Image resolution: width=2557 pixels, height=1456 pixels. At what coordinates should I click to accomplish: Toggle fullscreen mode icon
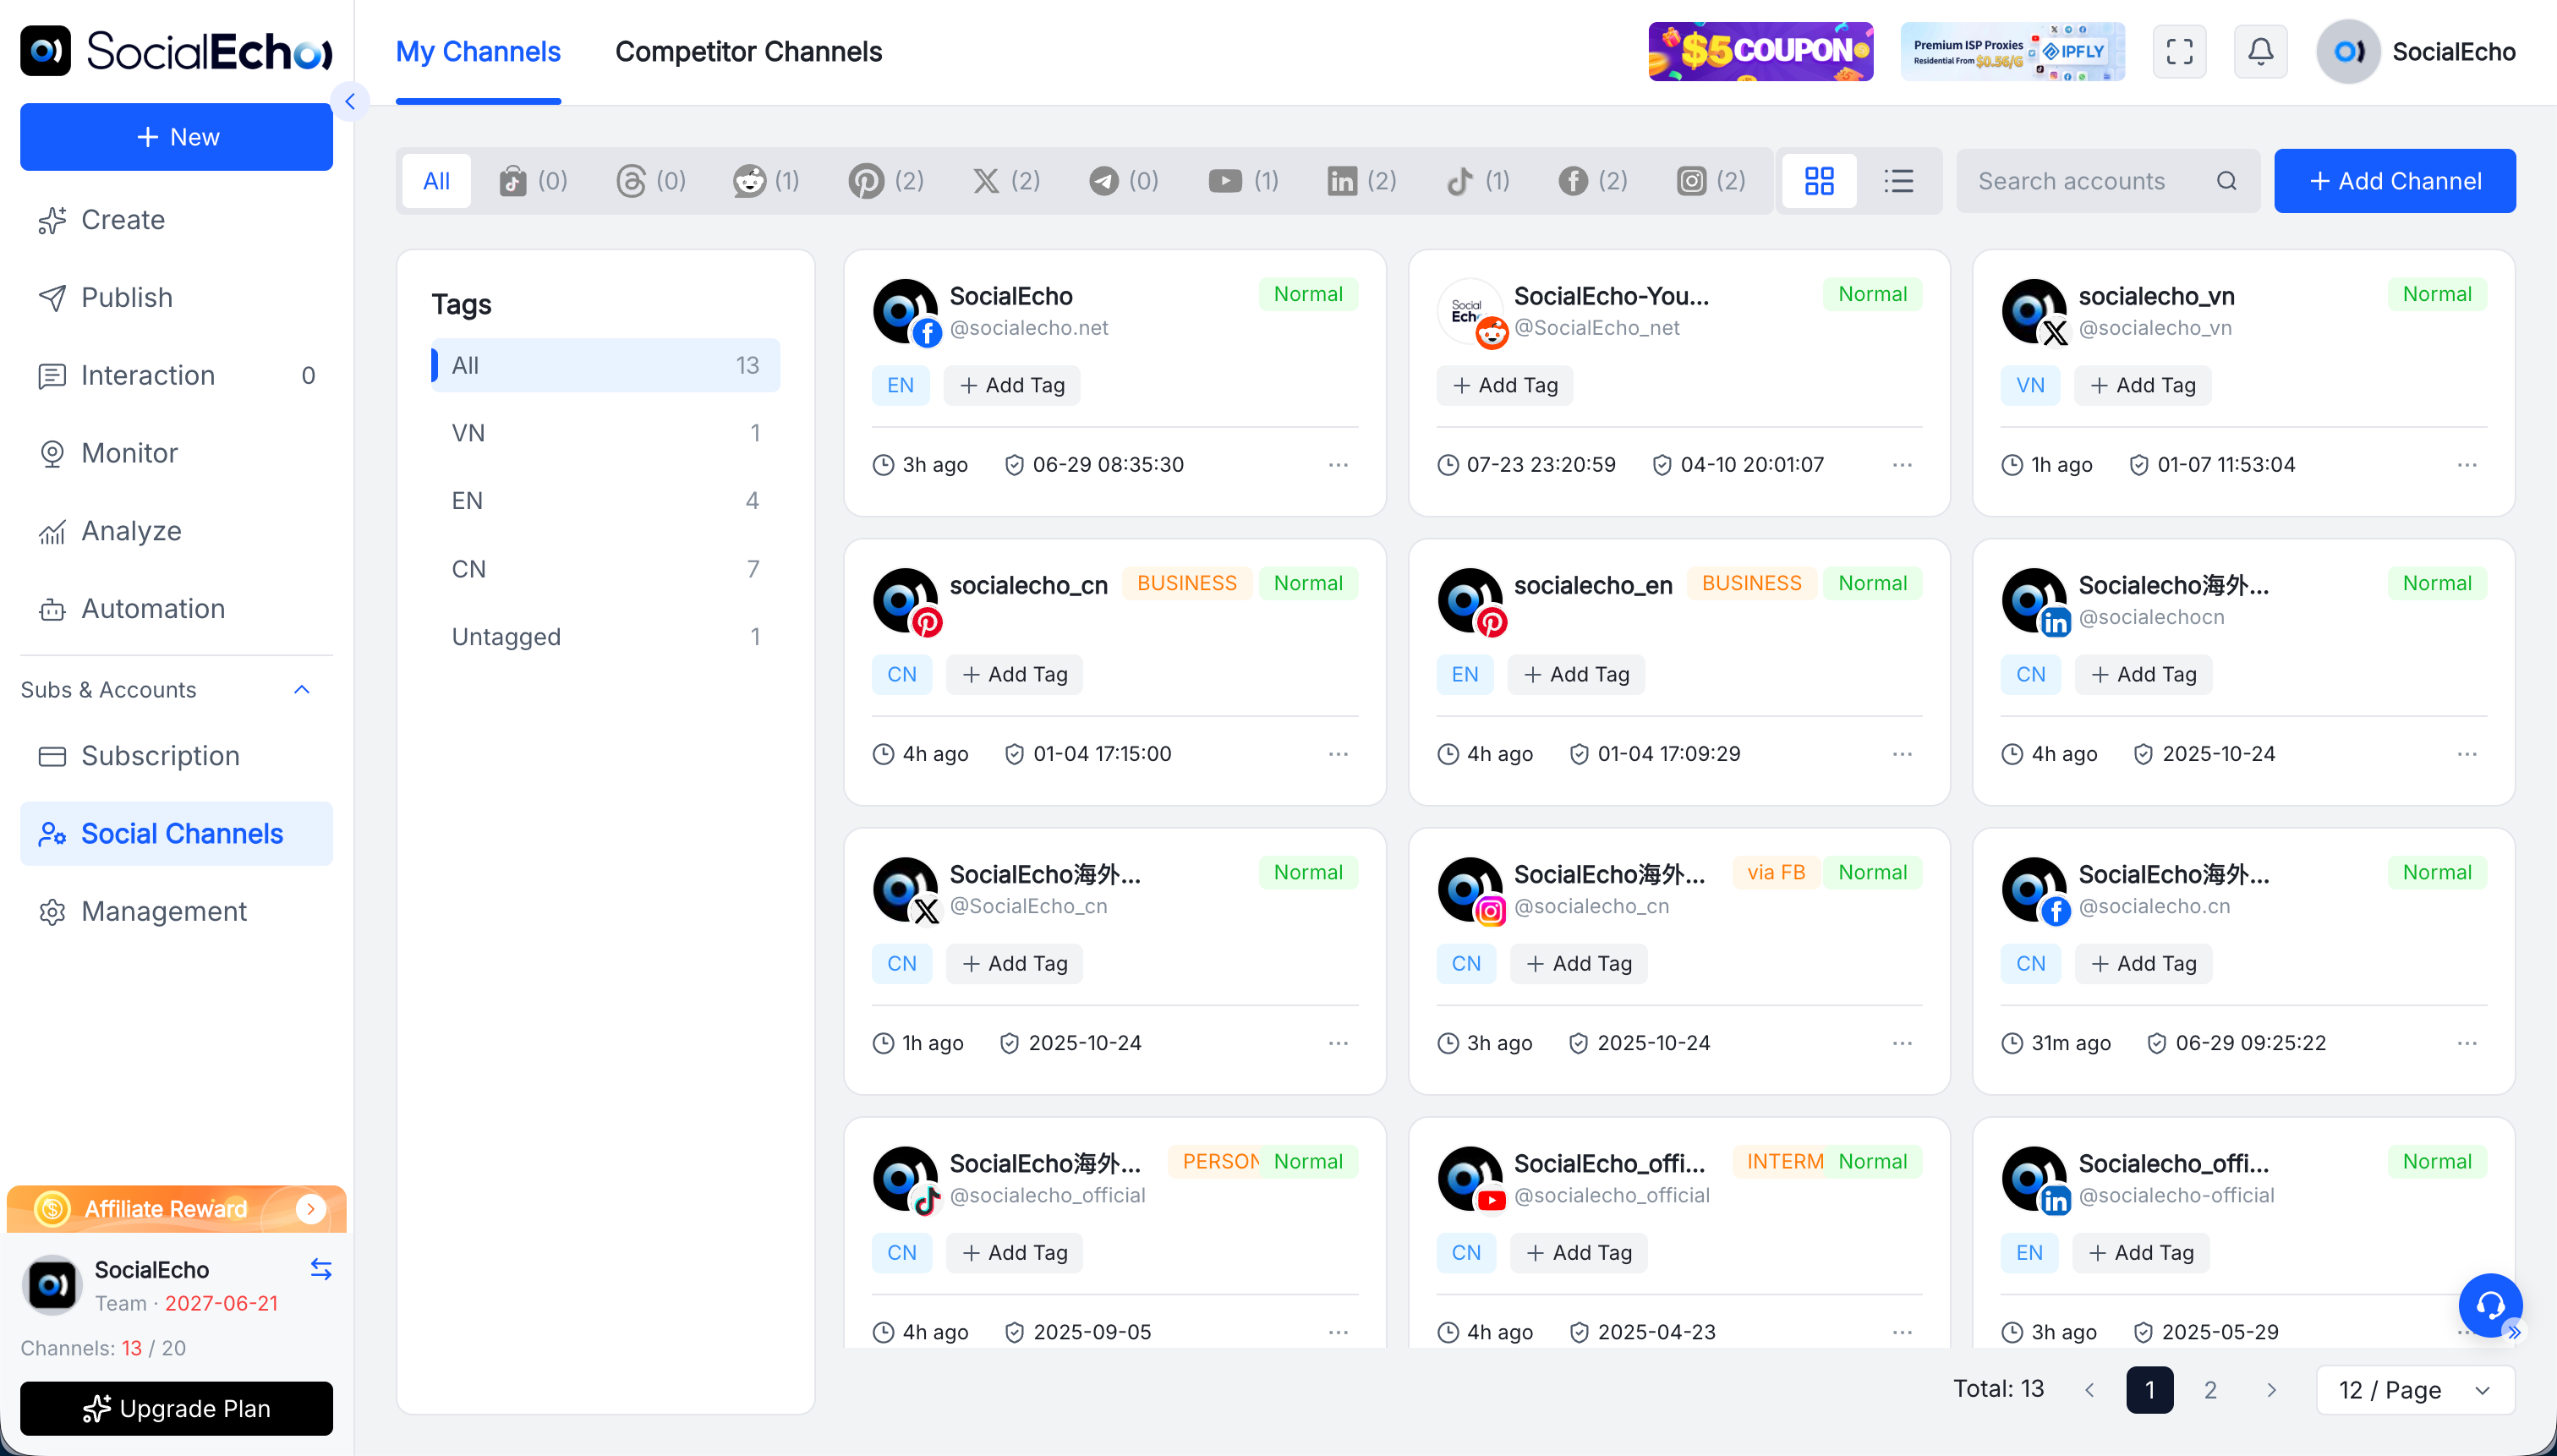2179,51
